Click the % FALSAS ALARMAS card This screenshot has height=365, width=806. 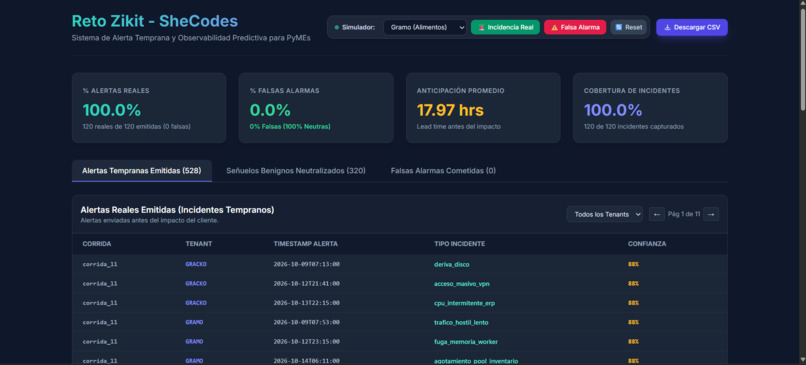coord(316,108)
